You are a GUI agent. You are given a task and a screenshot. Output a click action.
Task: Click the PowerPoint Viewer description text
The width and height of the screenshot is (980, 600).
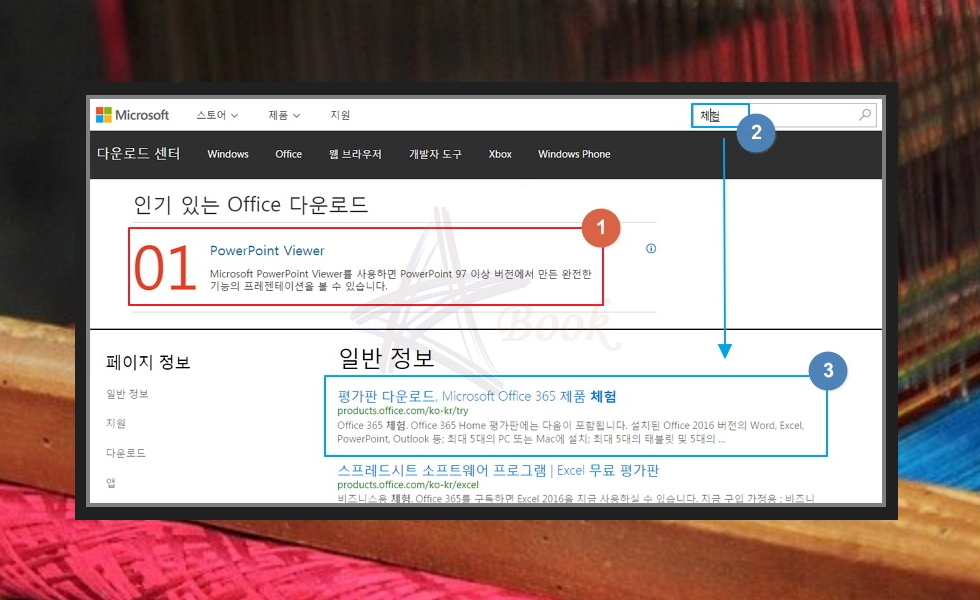pos(401,280)
